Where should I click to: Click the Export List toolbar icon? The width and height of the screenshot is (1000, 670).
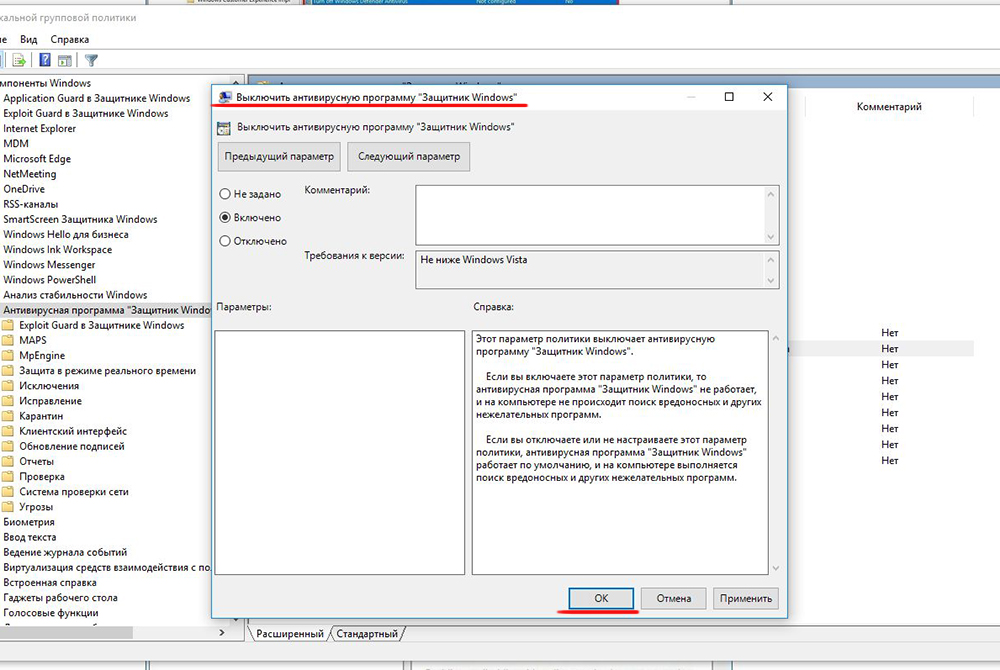tap(19, 61)
